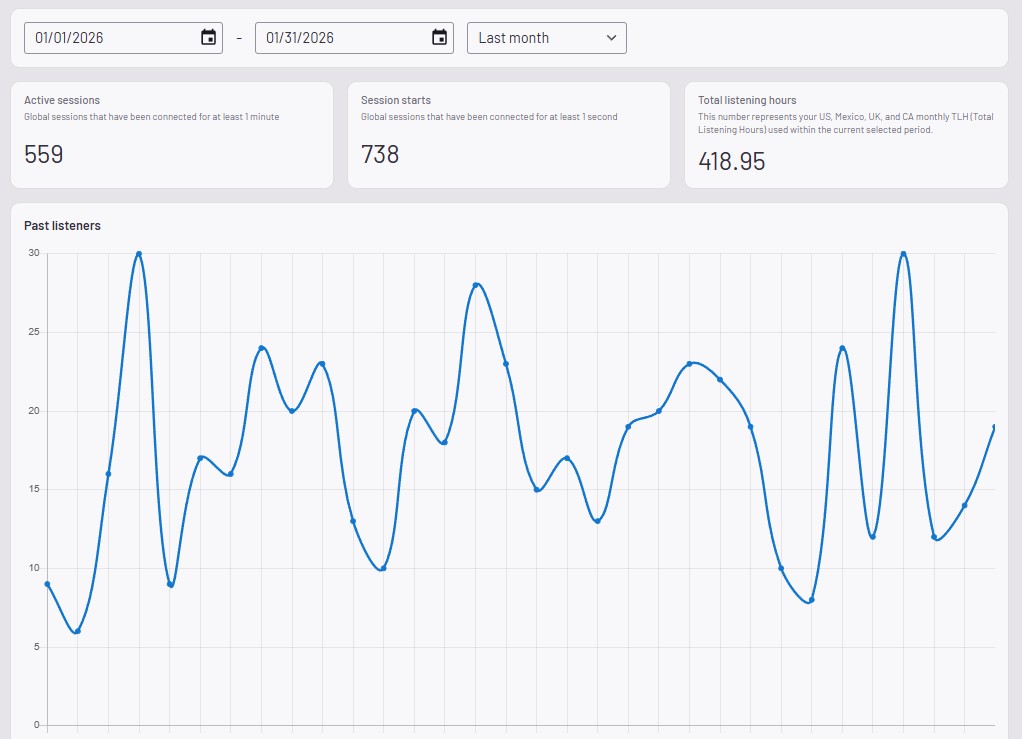
Task: Click the first data point on the chart
Action: coord(47,584)
